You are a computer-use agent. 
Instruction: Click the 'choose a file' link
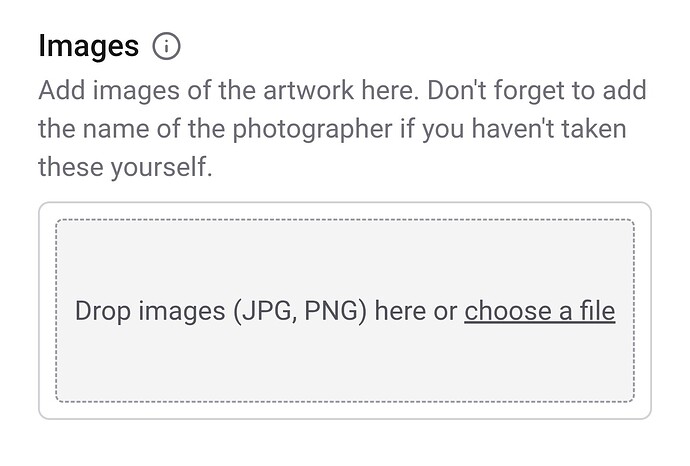point(540,311)
